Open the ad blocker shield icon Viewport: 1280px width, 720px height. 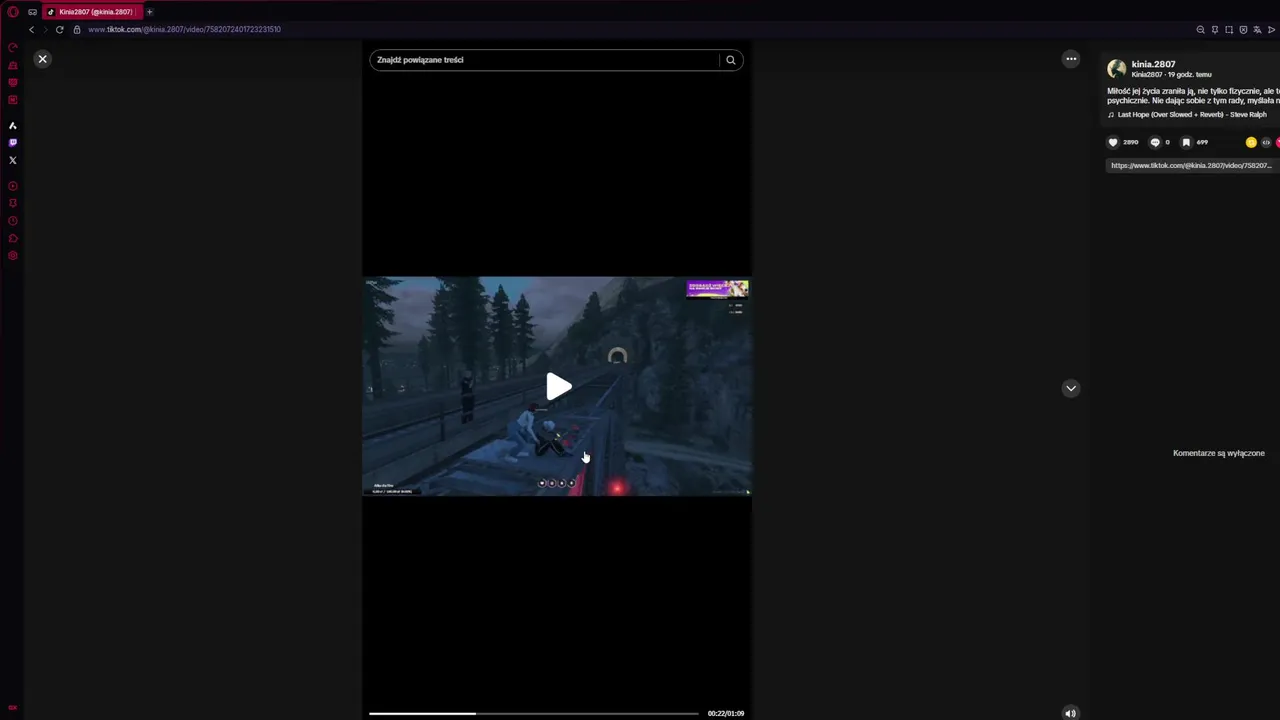tap(1243, 30)
